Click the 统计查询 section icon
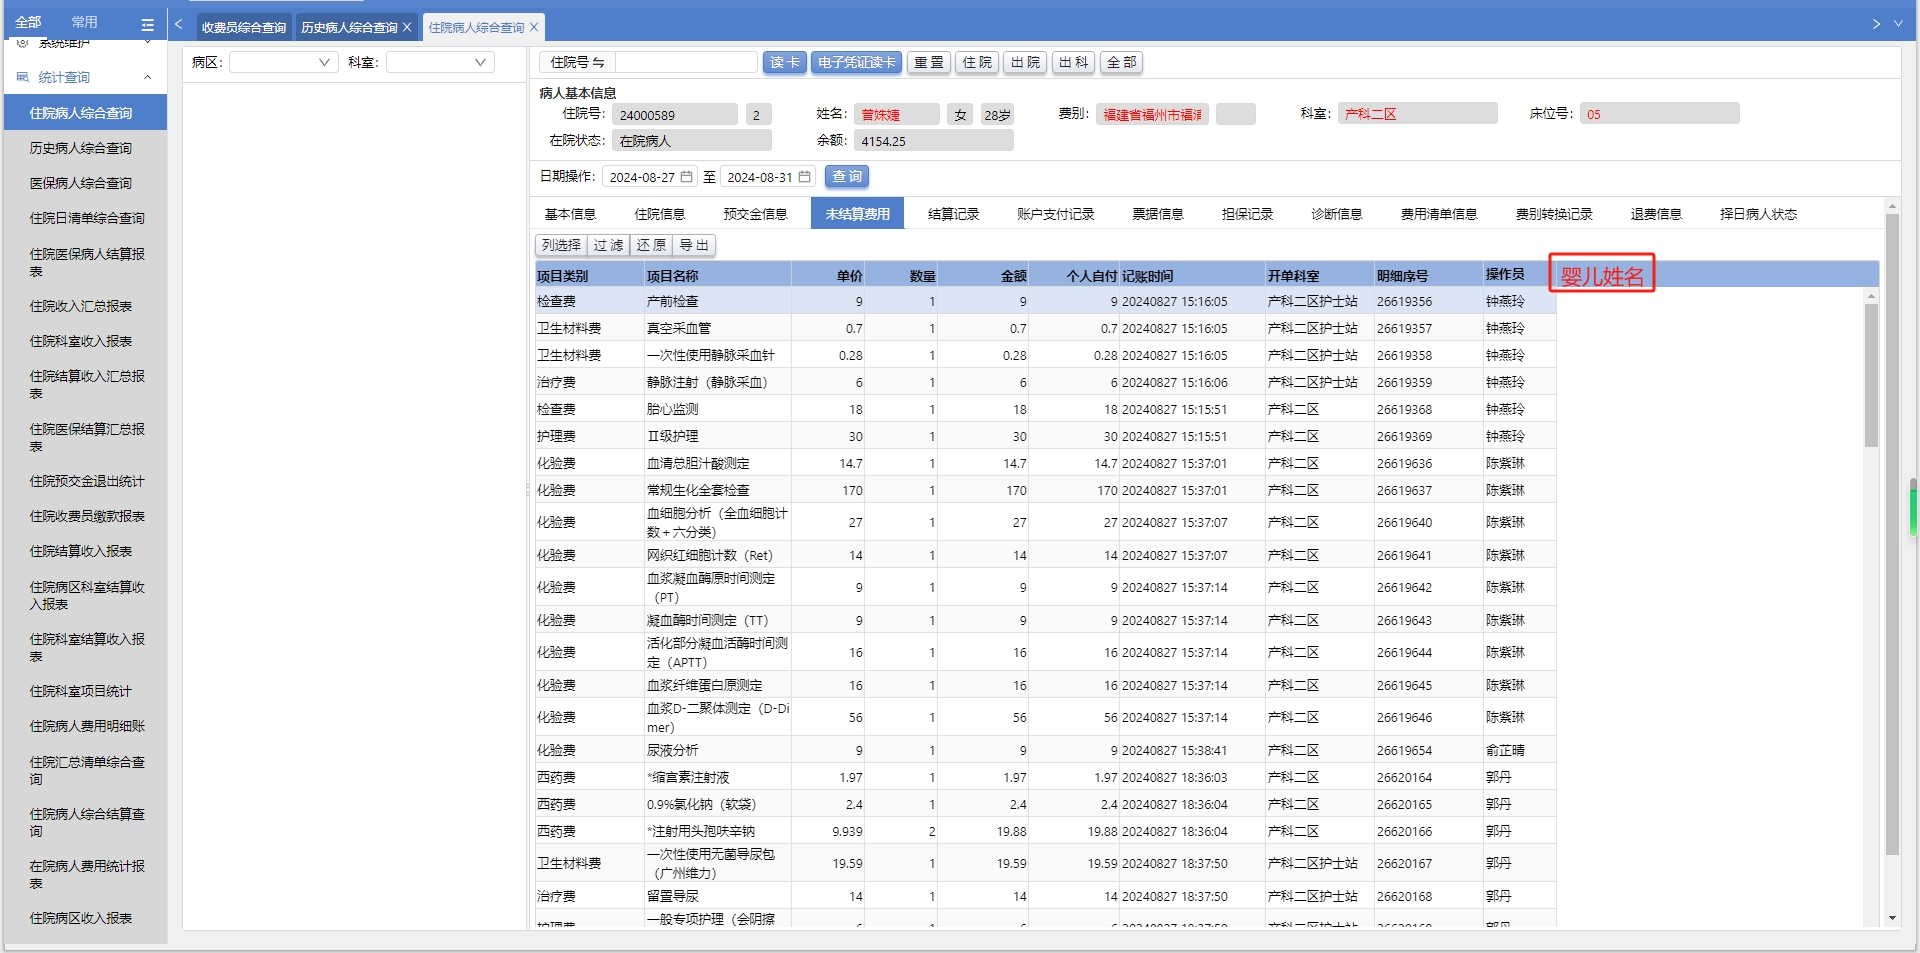1920x953 pixels. pos(23,77)
